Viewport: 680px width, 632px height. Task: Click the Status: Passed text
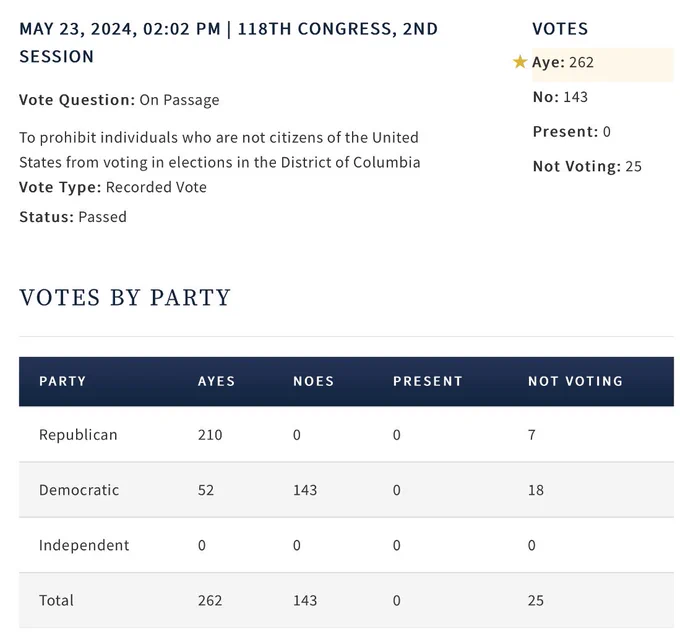(73, 216)
